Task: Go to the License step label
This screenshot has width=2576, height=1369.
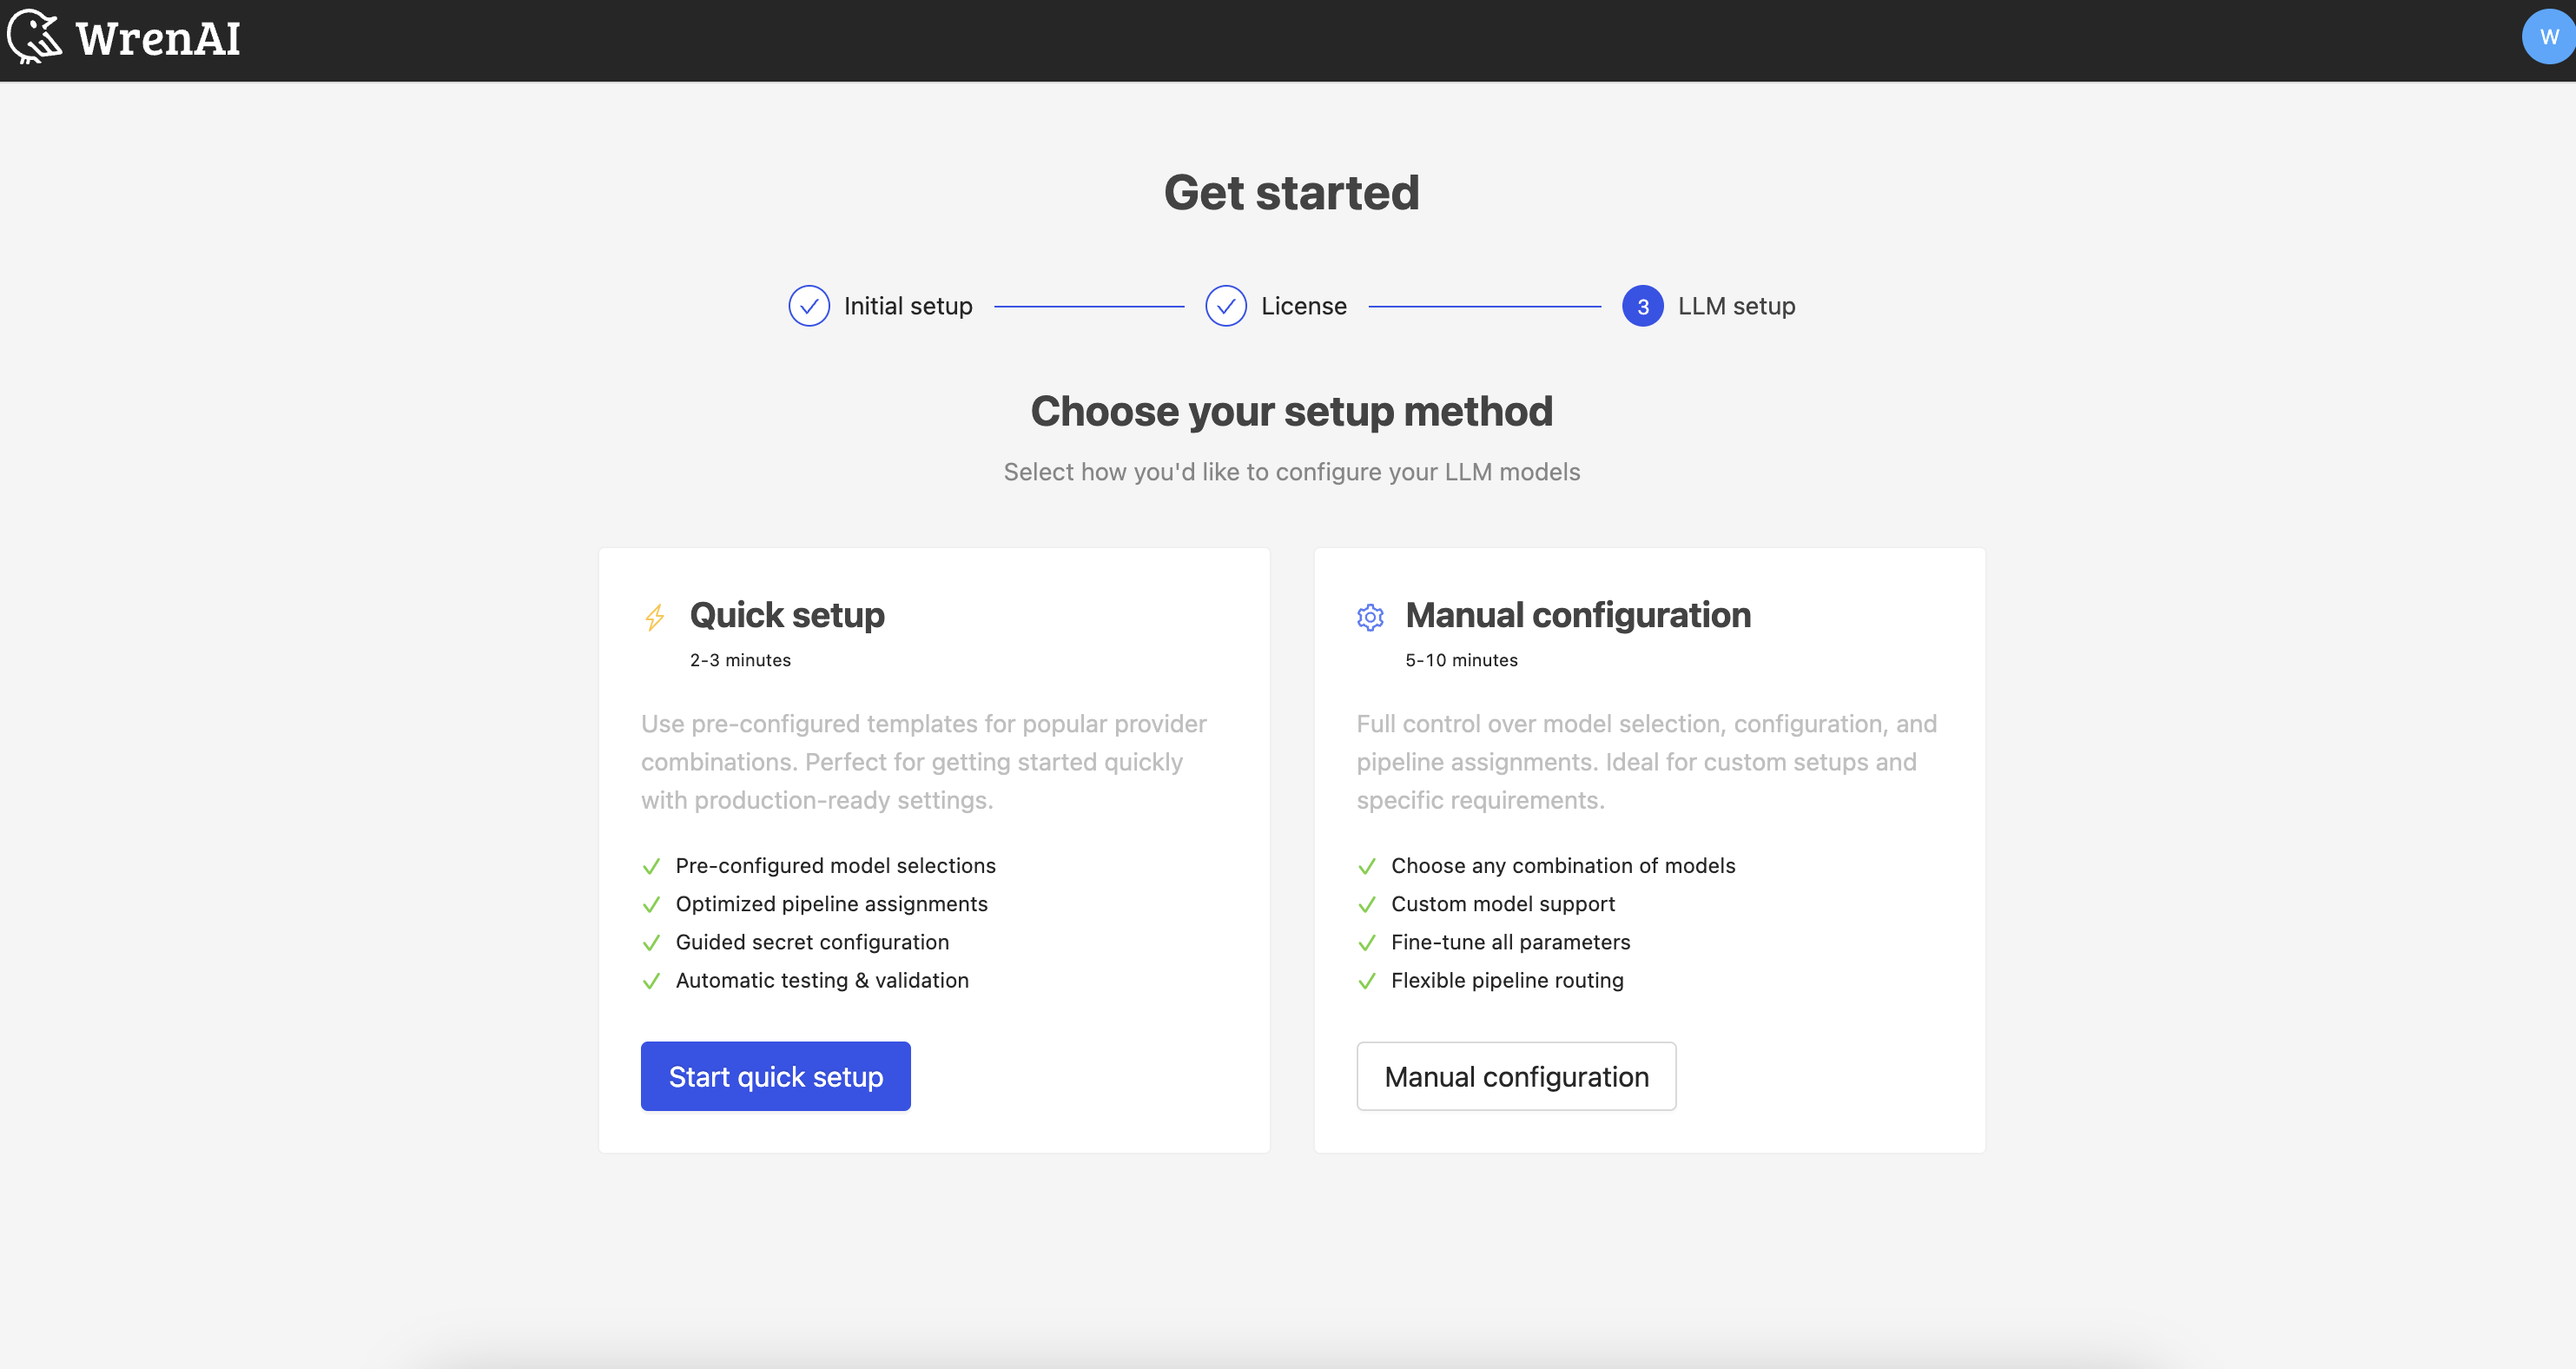Action: pyautogui.click(x=1303, y=306)
